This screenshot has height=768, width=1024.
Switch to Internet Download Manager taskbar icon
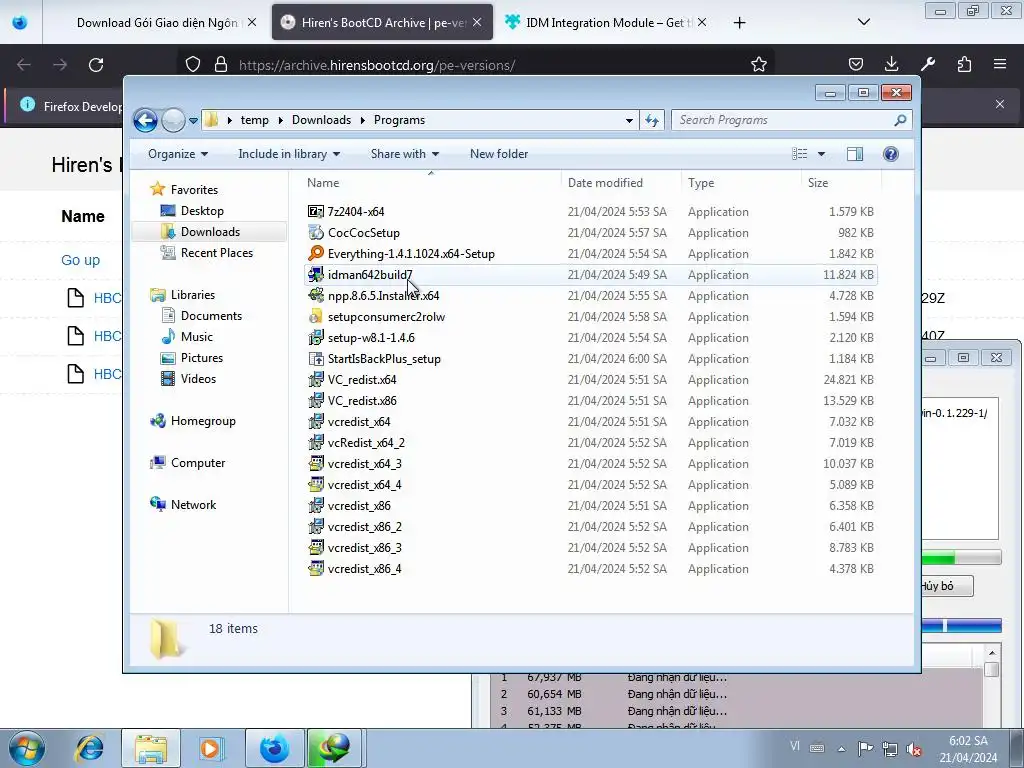pos(335,748)
